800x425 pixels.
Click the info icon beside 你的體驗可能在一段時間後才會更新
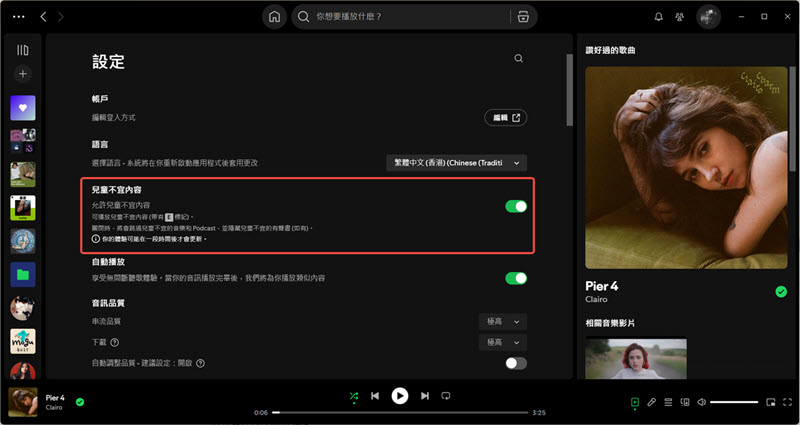click(95, 239)
